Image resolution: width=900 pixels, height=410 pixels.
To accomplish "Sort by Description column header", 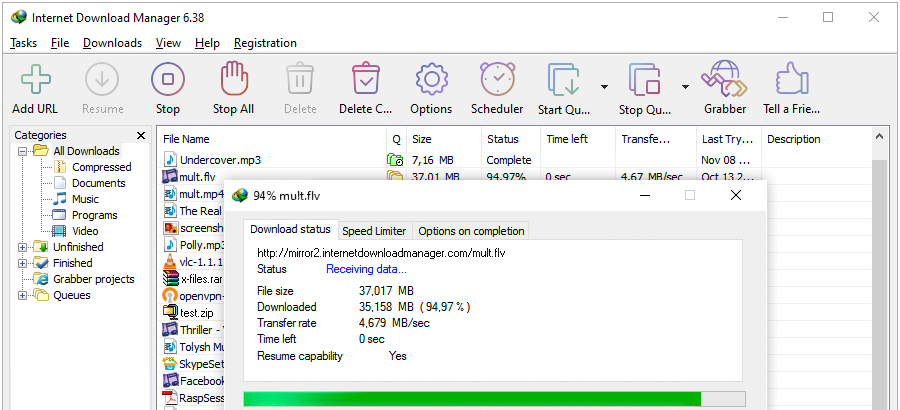I will (x=814, y=139).
